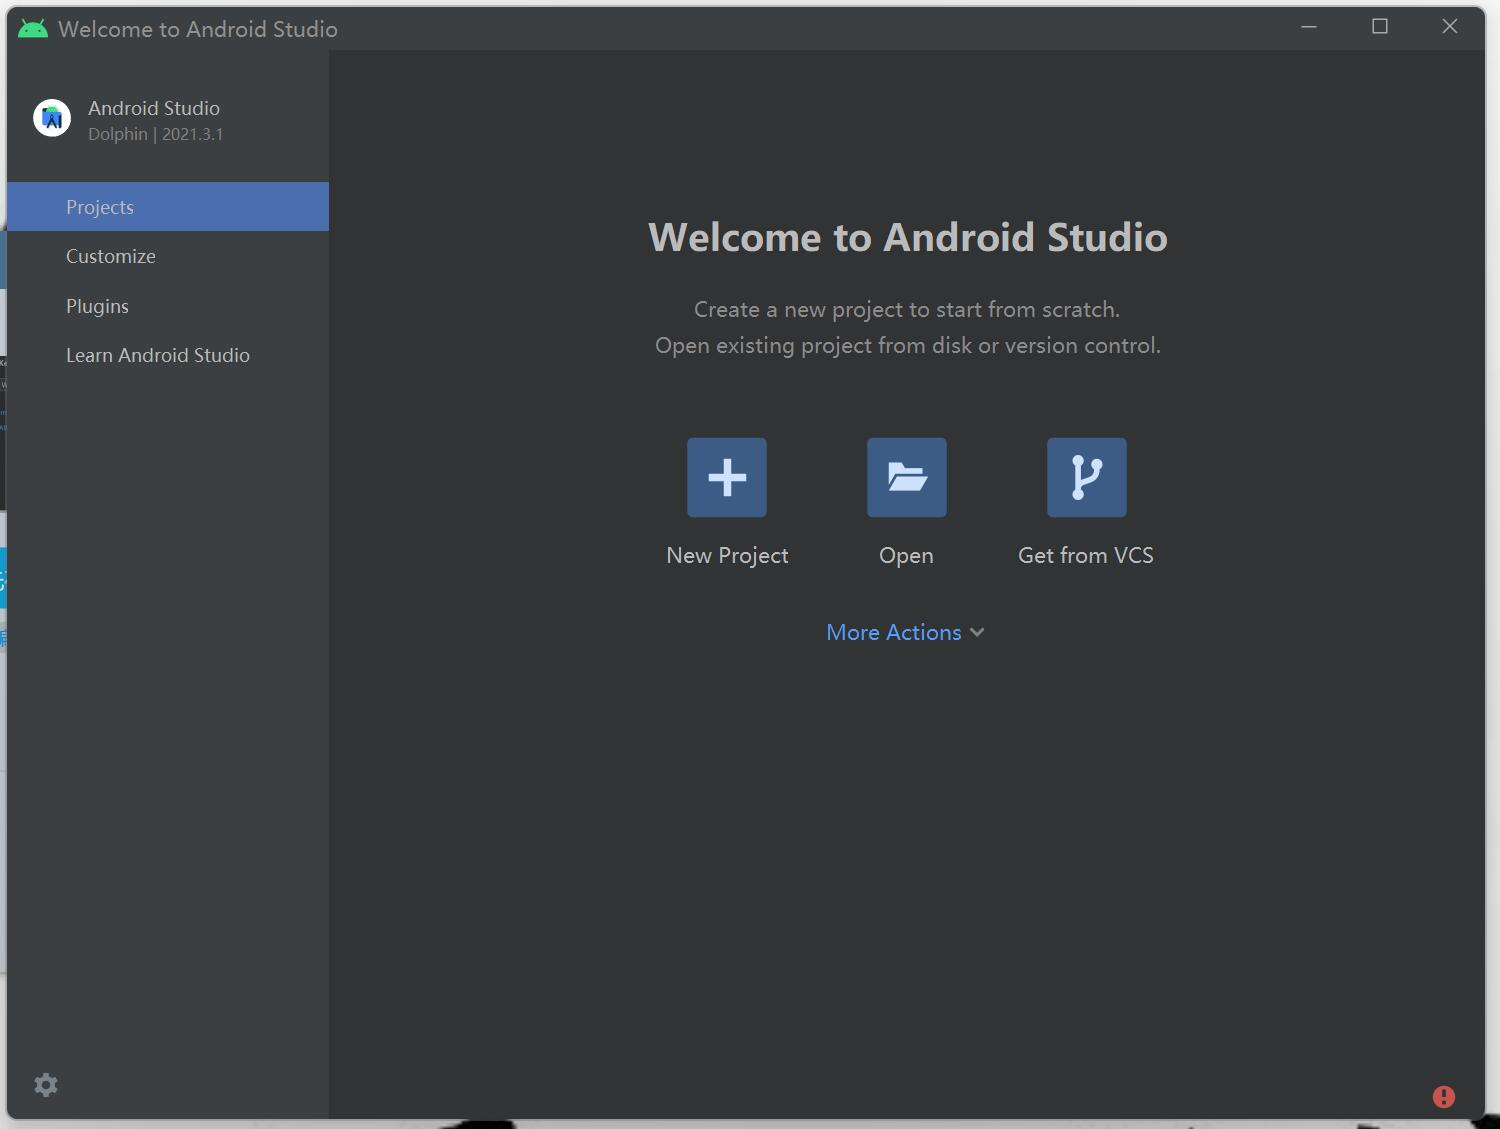Click the red error notification icon
The width and height of the screenshot is (1500, 1129).
coord(1444,1097)
